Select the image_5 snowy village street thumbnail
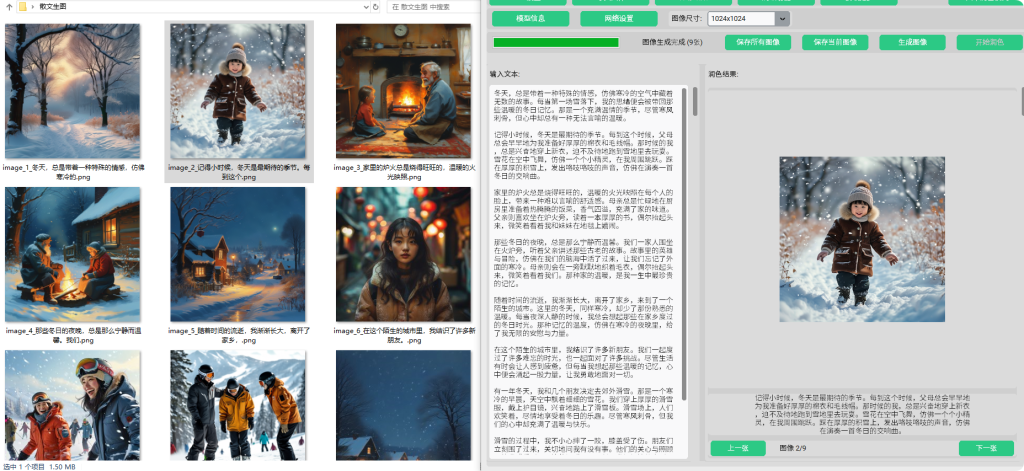The height and width of the screenshot is (471, 1024). (238, 255)
